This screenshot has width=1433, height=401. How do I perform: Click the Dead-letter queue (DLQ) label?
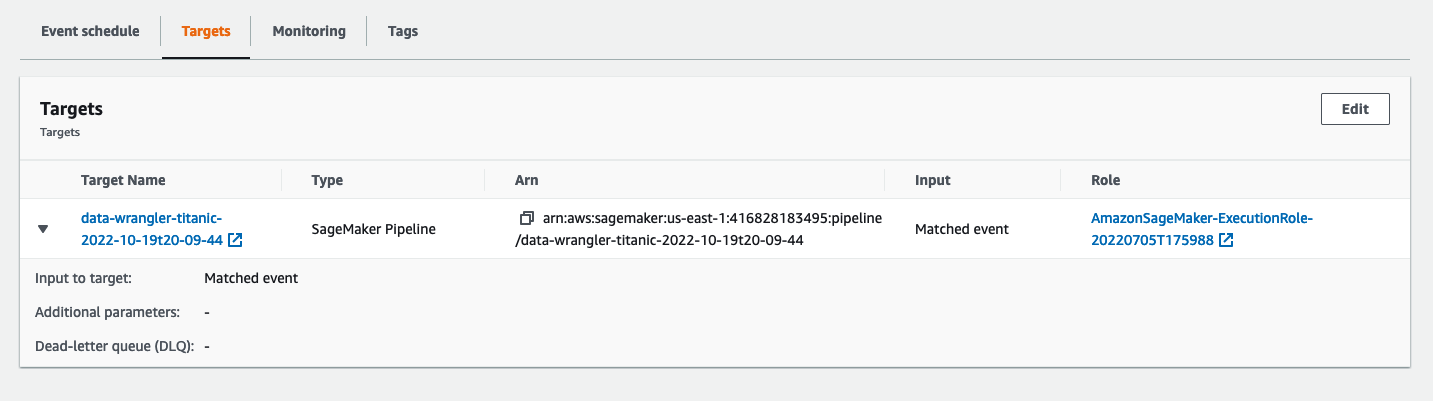[114, 346]
